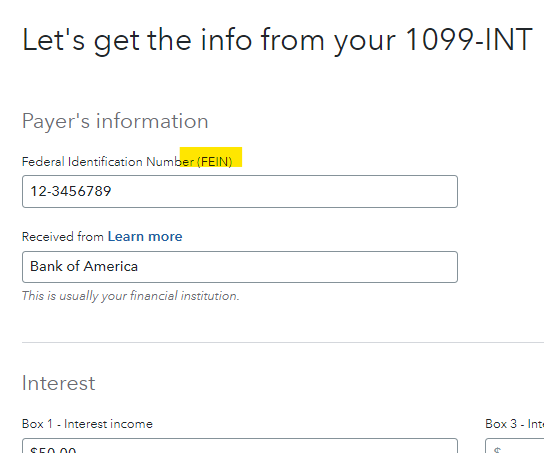Place cursor in the $50.00 amount

point(53,450)
